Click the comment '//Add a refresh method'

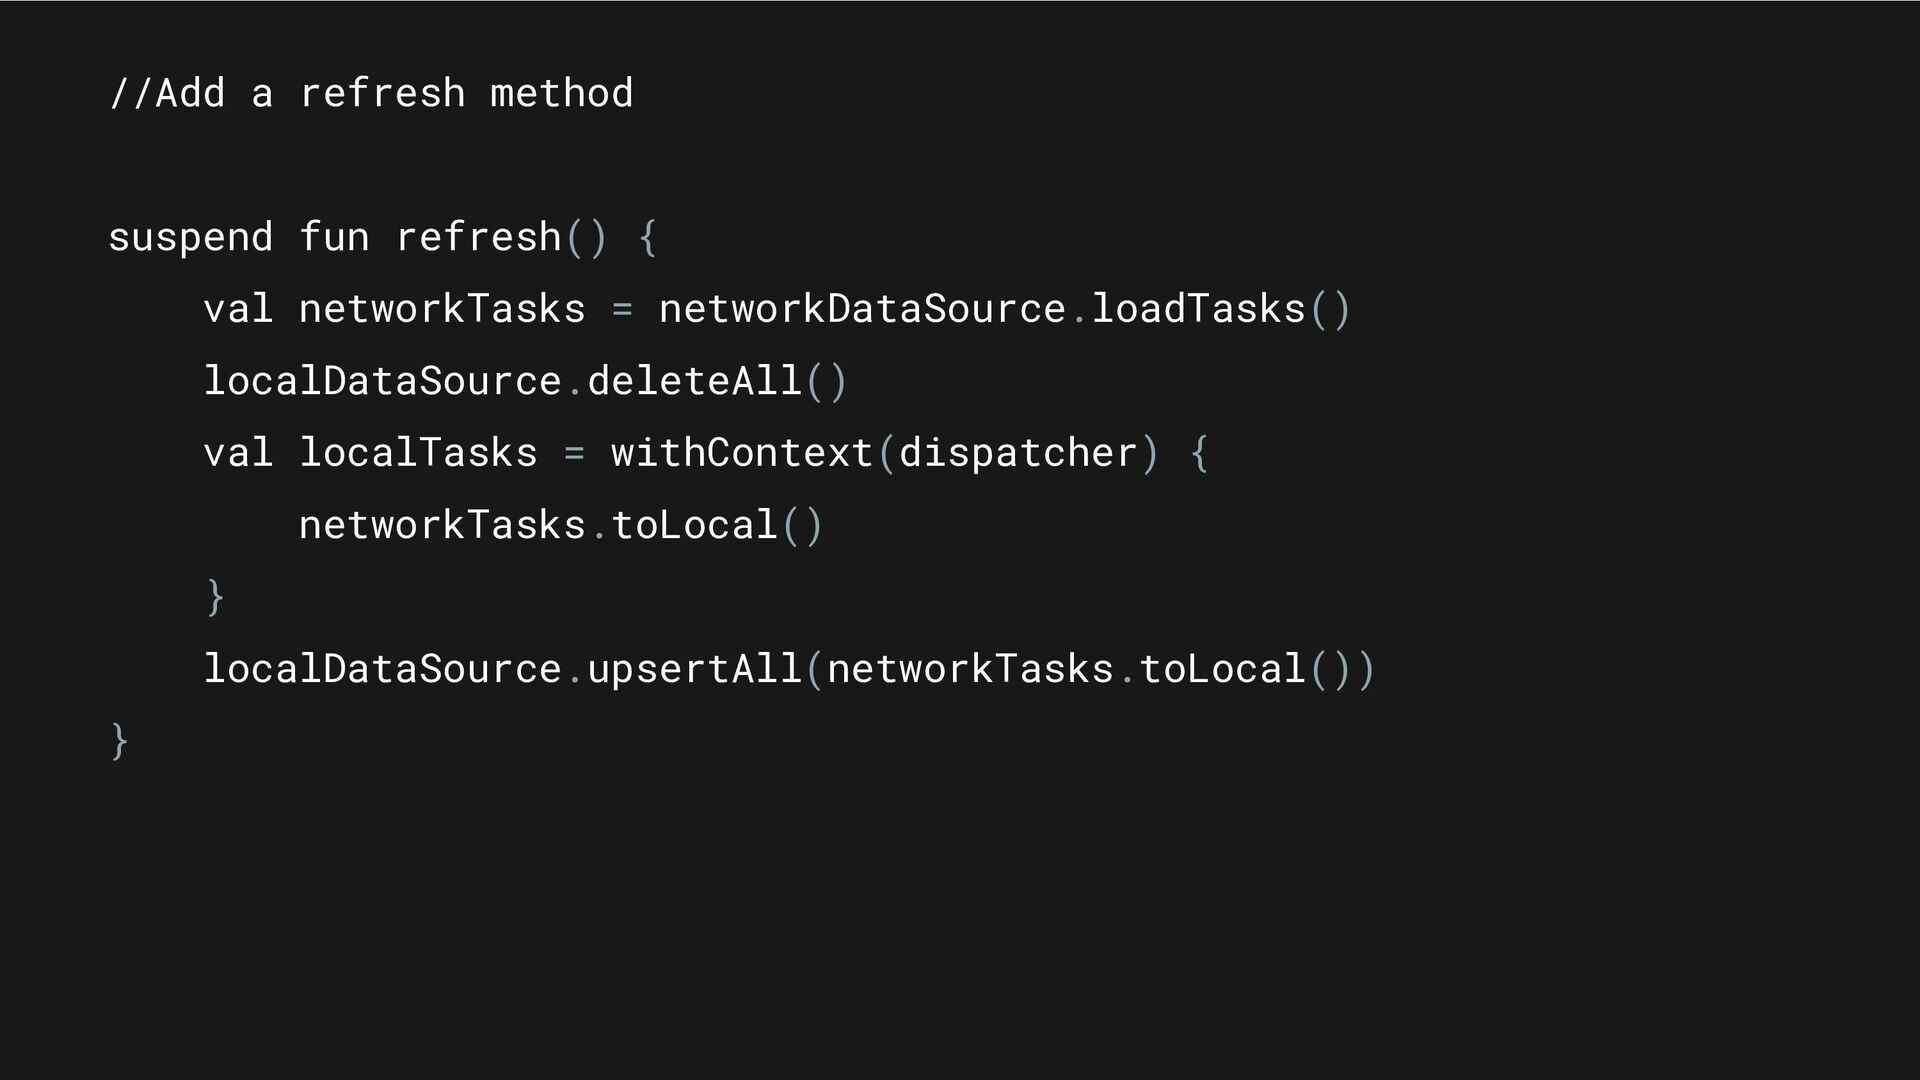coord(371,93)
